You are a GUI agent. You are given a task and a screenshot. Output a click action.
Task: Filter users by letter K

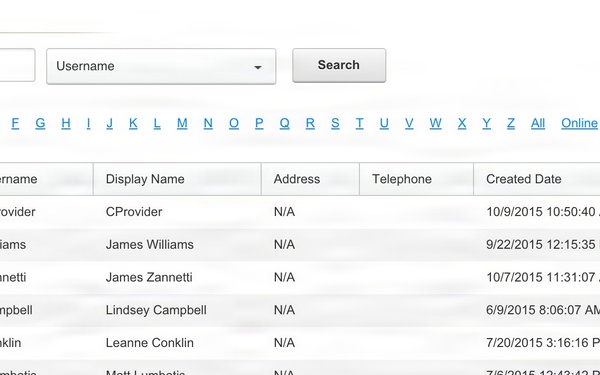(x=133, y=123)
